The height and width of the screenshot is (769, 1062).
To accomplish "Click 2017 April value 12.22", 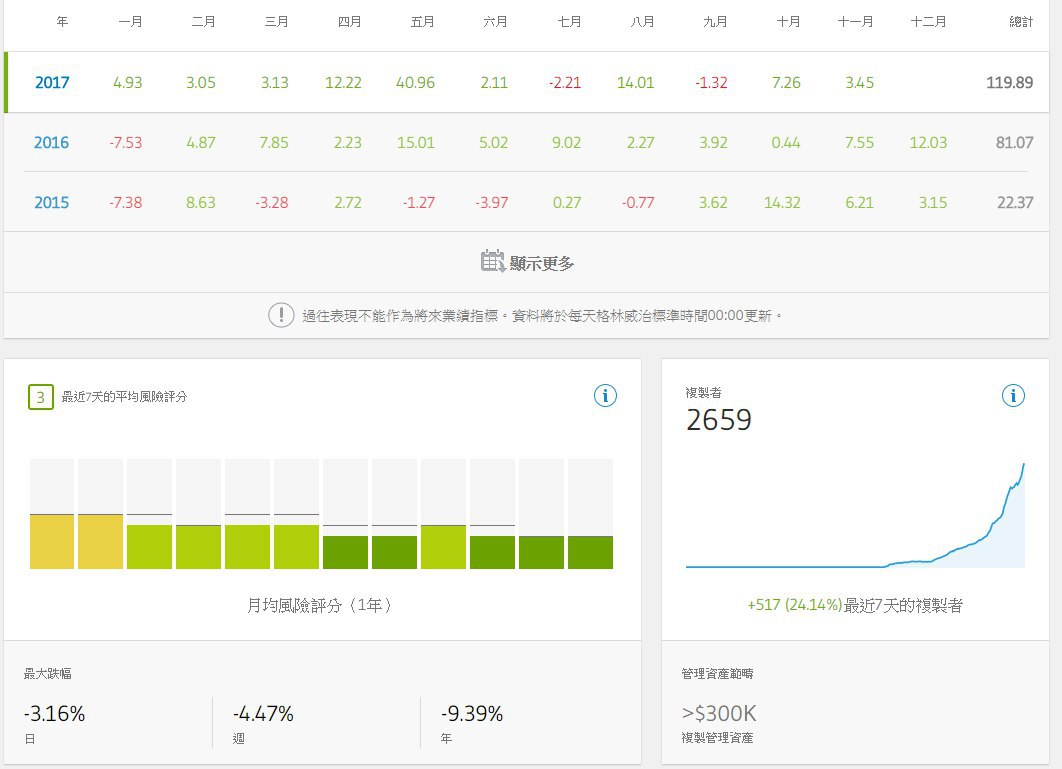I will 343,83.
